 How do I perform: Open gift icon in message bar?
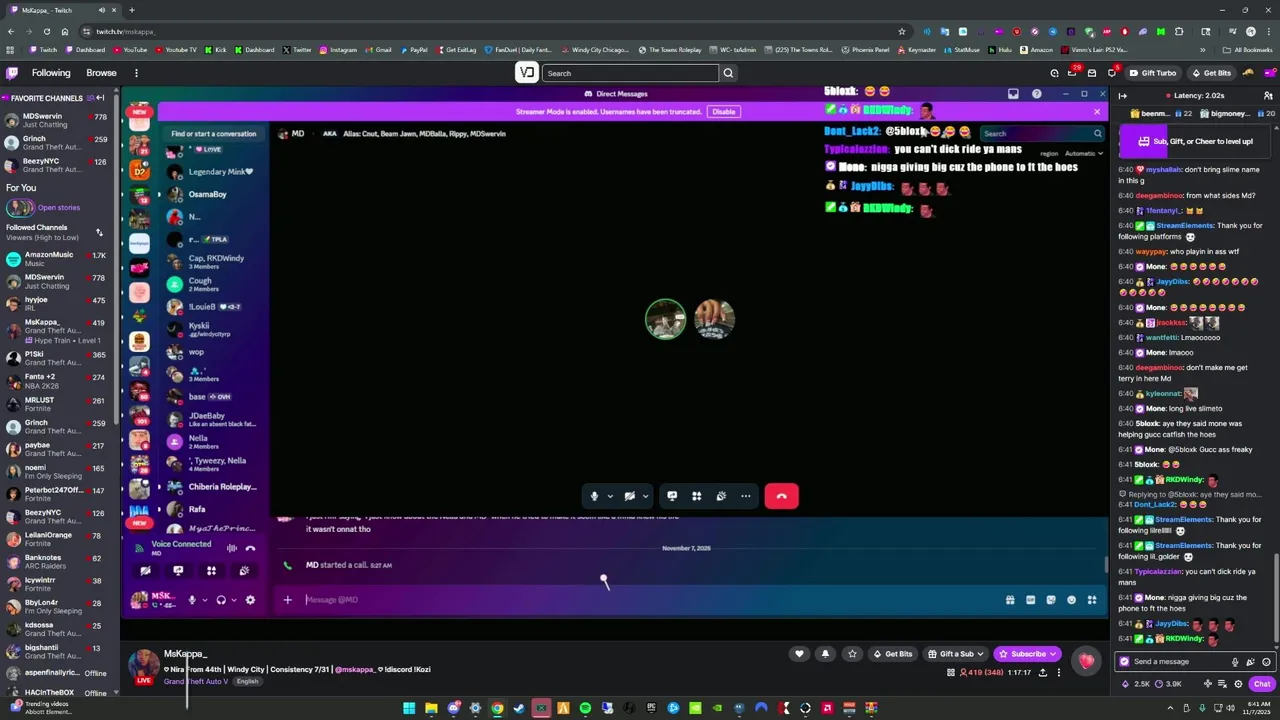click(x=1010, y=600)
